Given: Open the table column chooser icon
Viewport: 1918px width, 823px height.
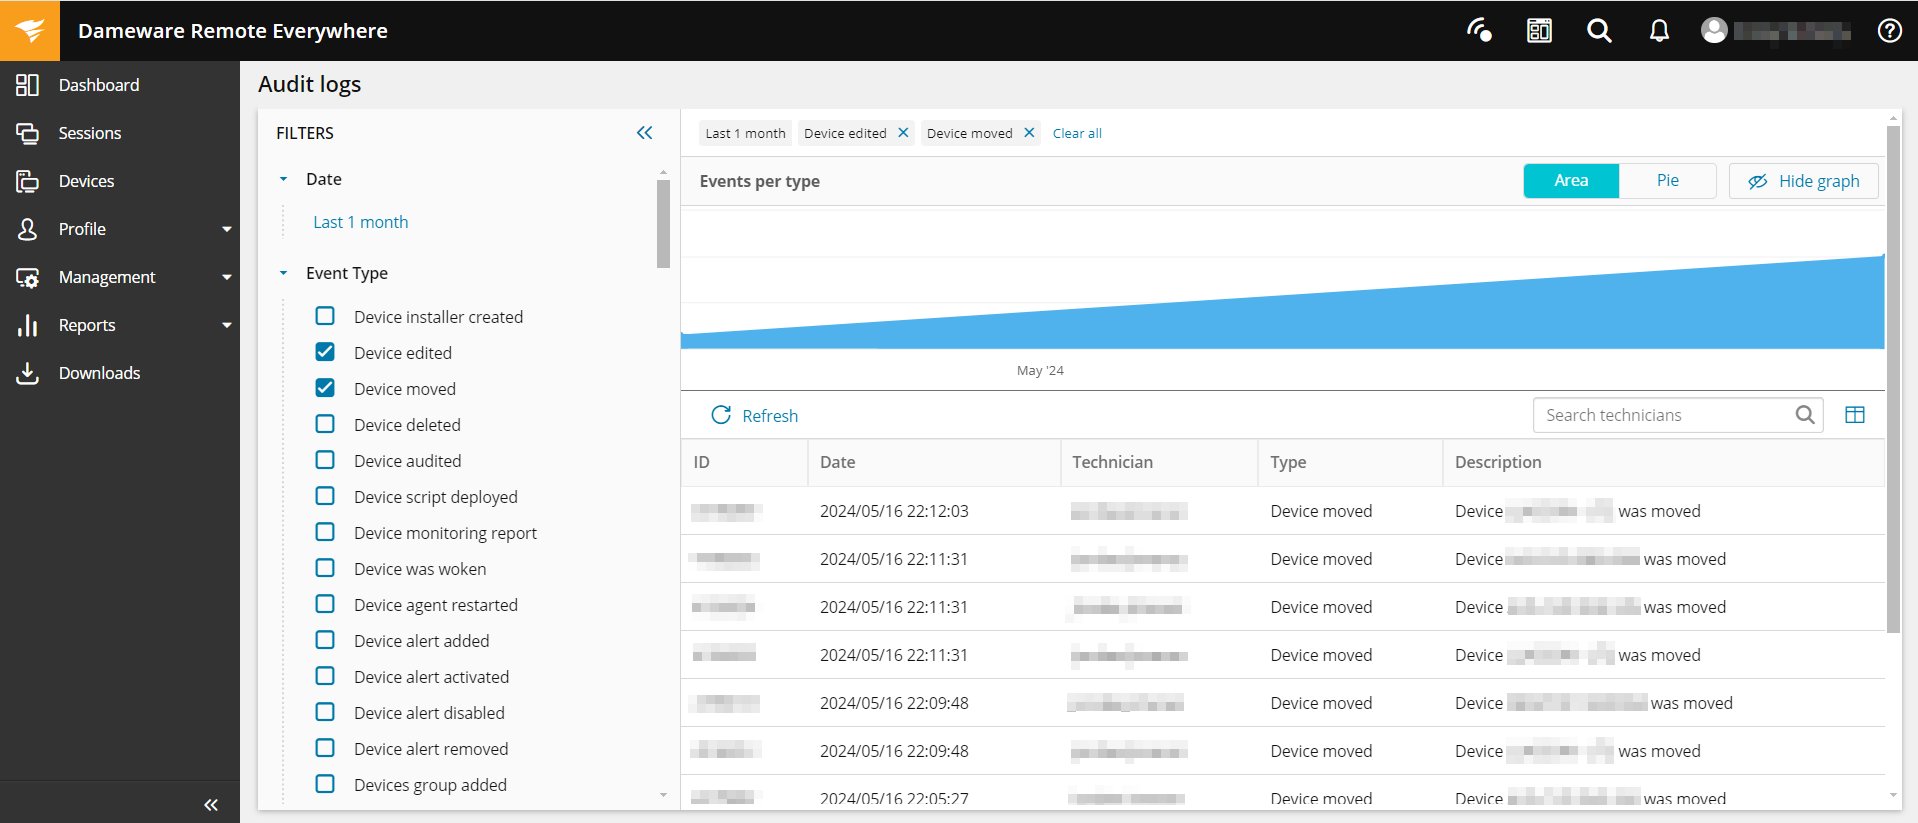Looking at the screenshot, I should pos(1854,415).
